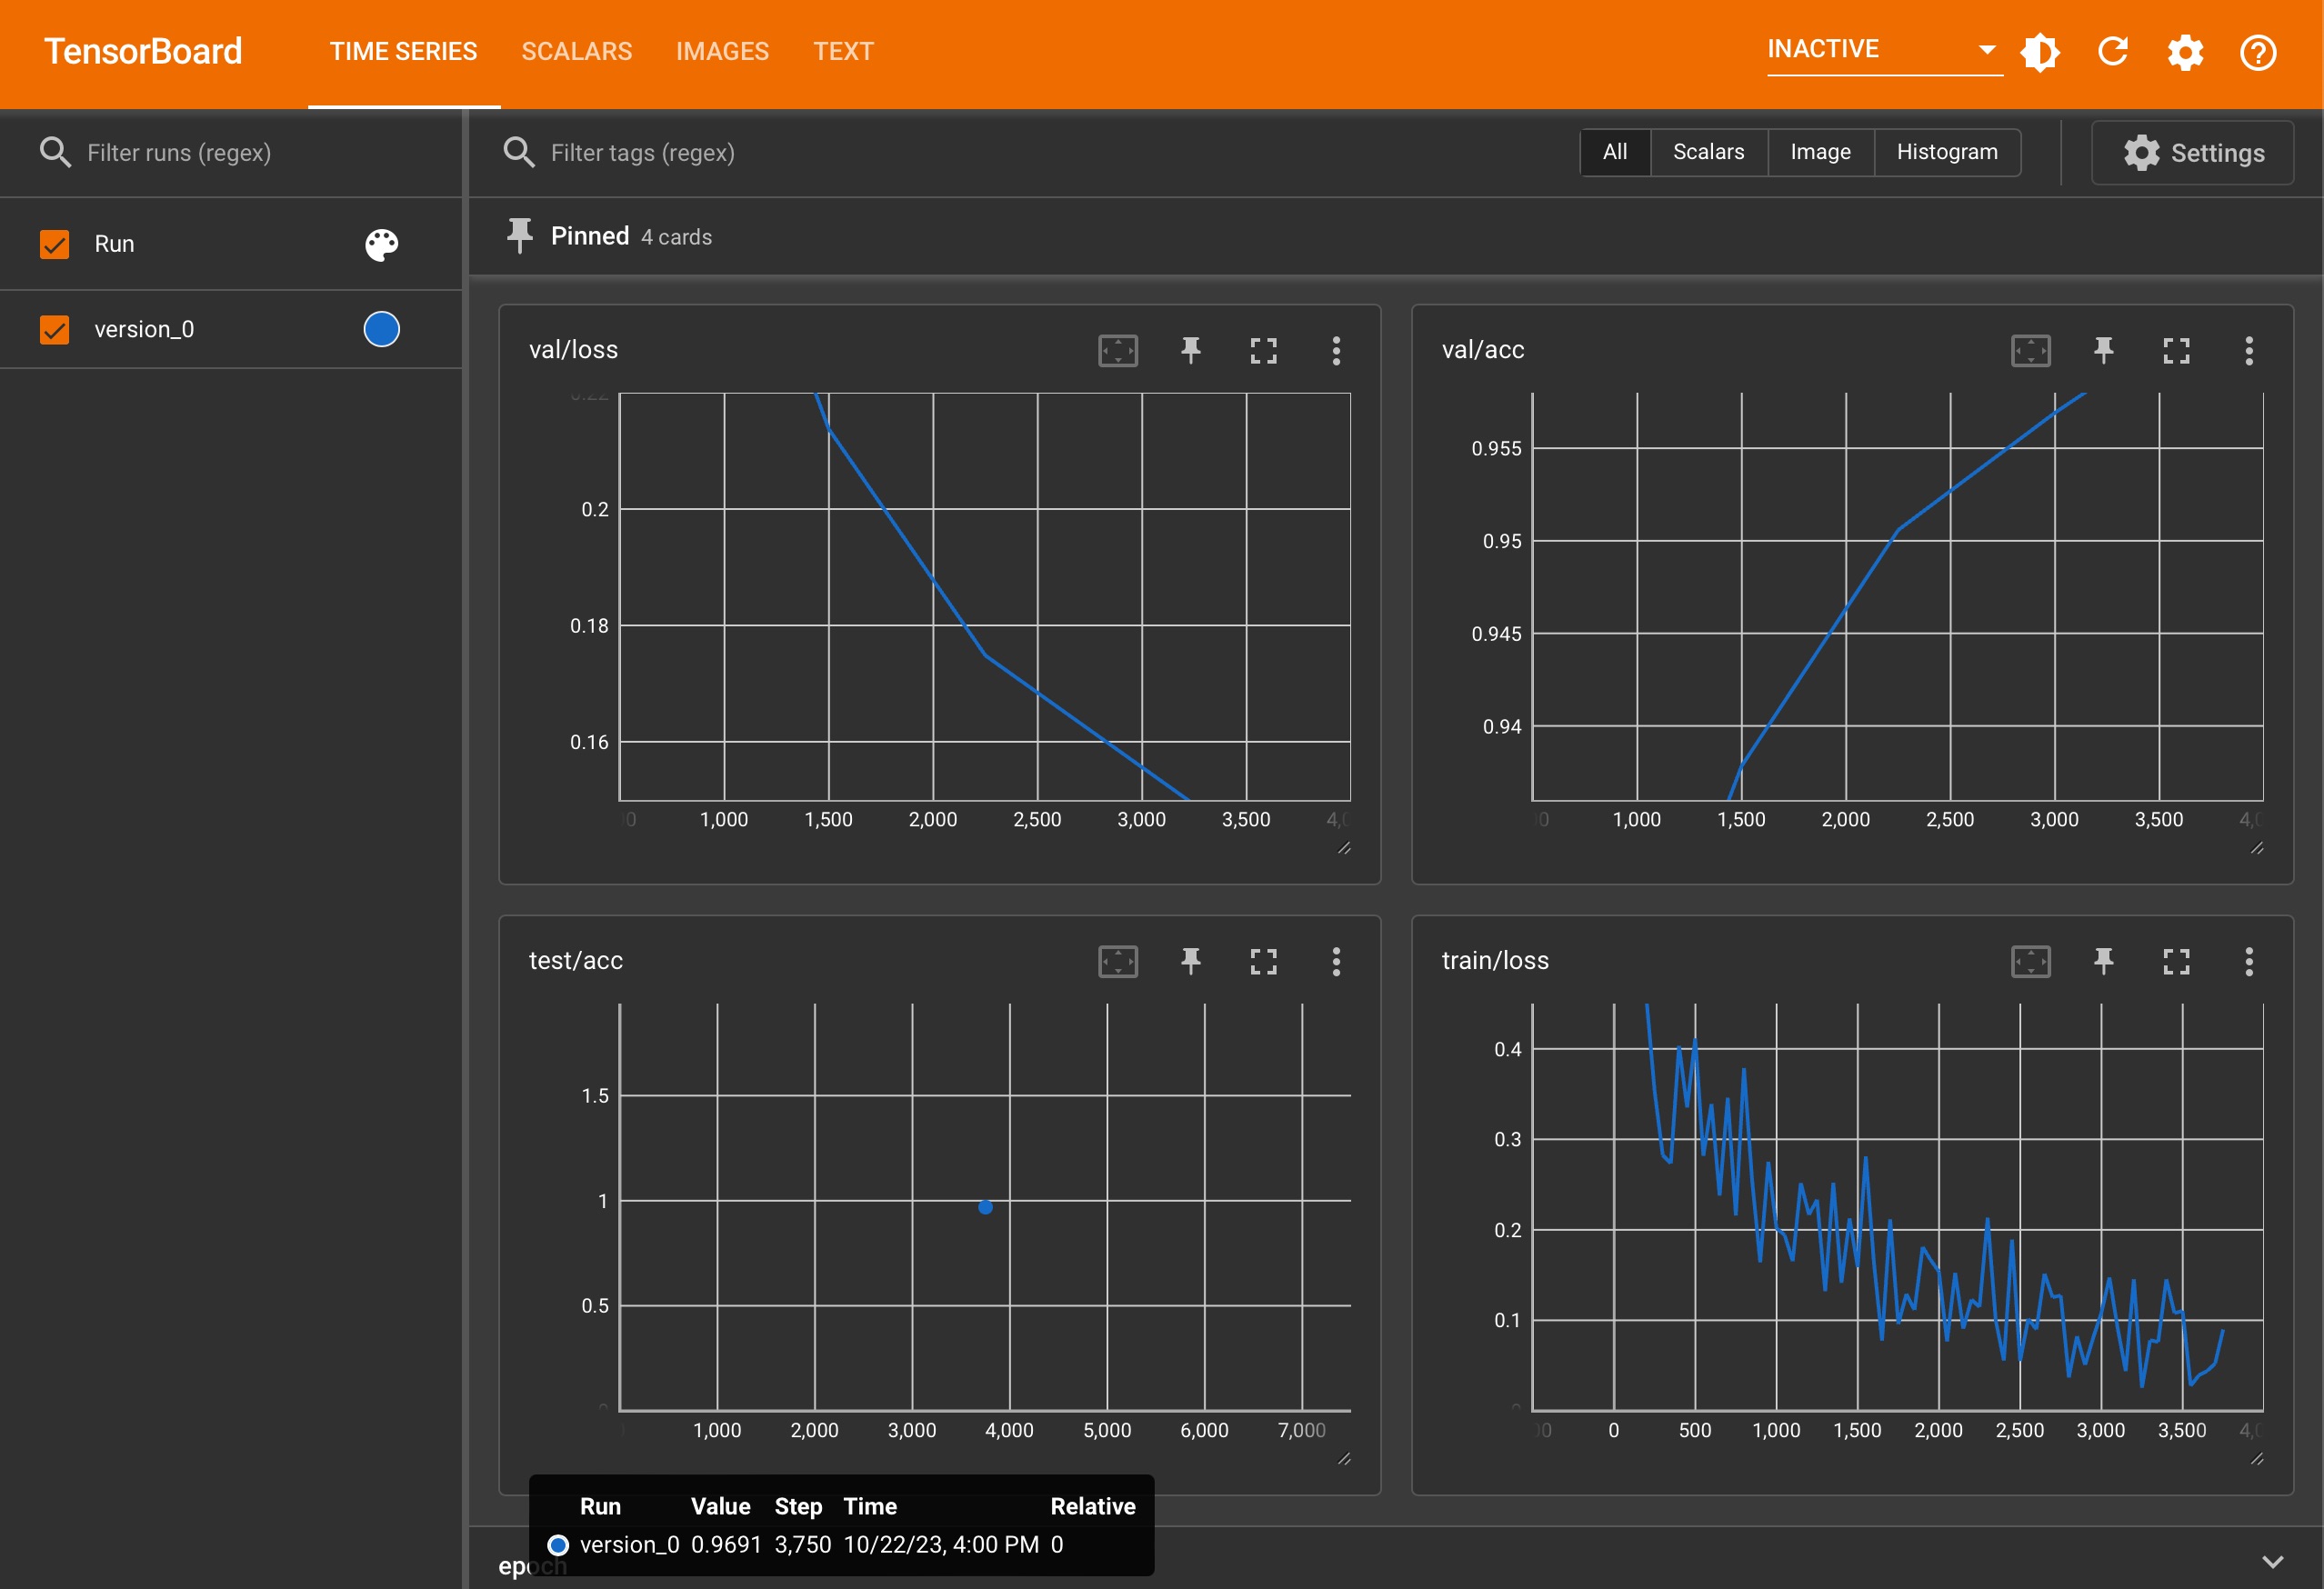Open the Settings pane button

tap(2192, 153)
